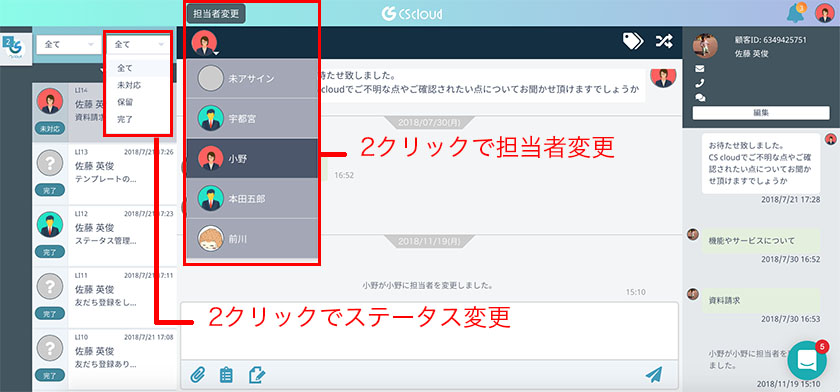Click the 機能やサービスについて message in the history panel
The image size is (840, 392).
[761, 240]
